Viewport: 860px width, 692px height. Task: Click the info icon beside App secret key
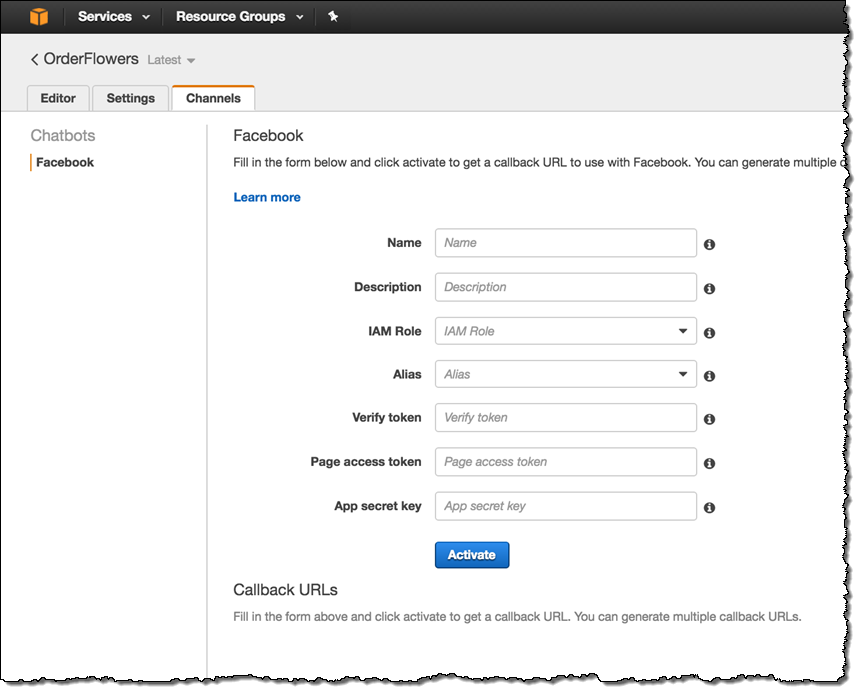[x=709, y=507]
